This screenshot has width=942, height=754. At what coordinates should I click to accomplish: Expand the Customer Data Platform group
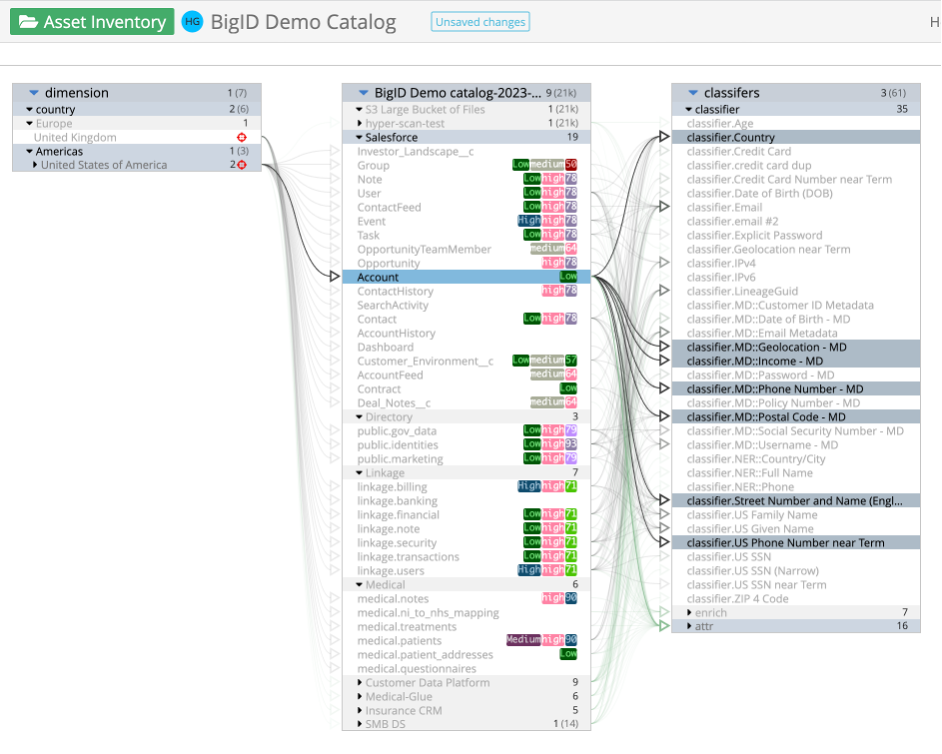pyautogui.click(x=359, y=683)
